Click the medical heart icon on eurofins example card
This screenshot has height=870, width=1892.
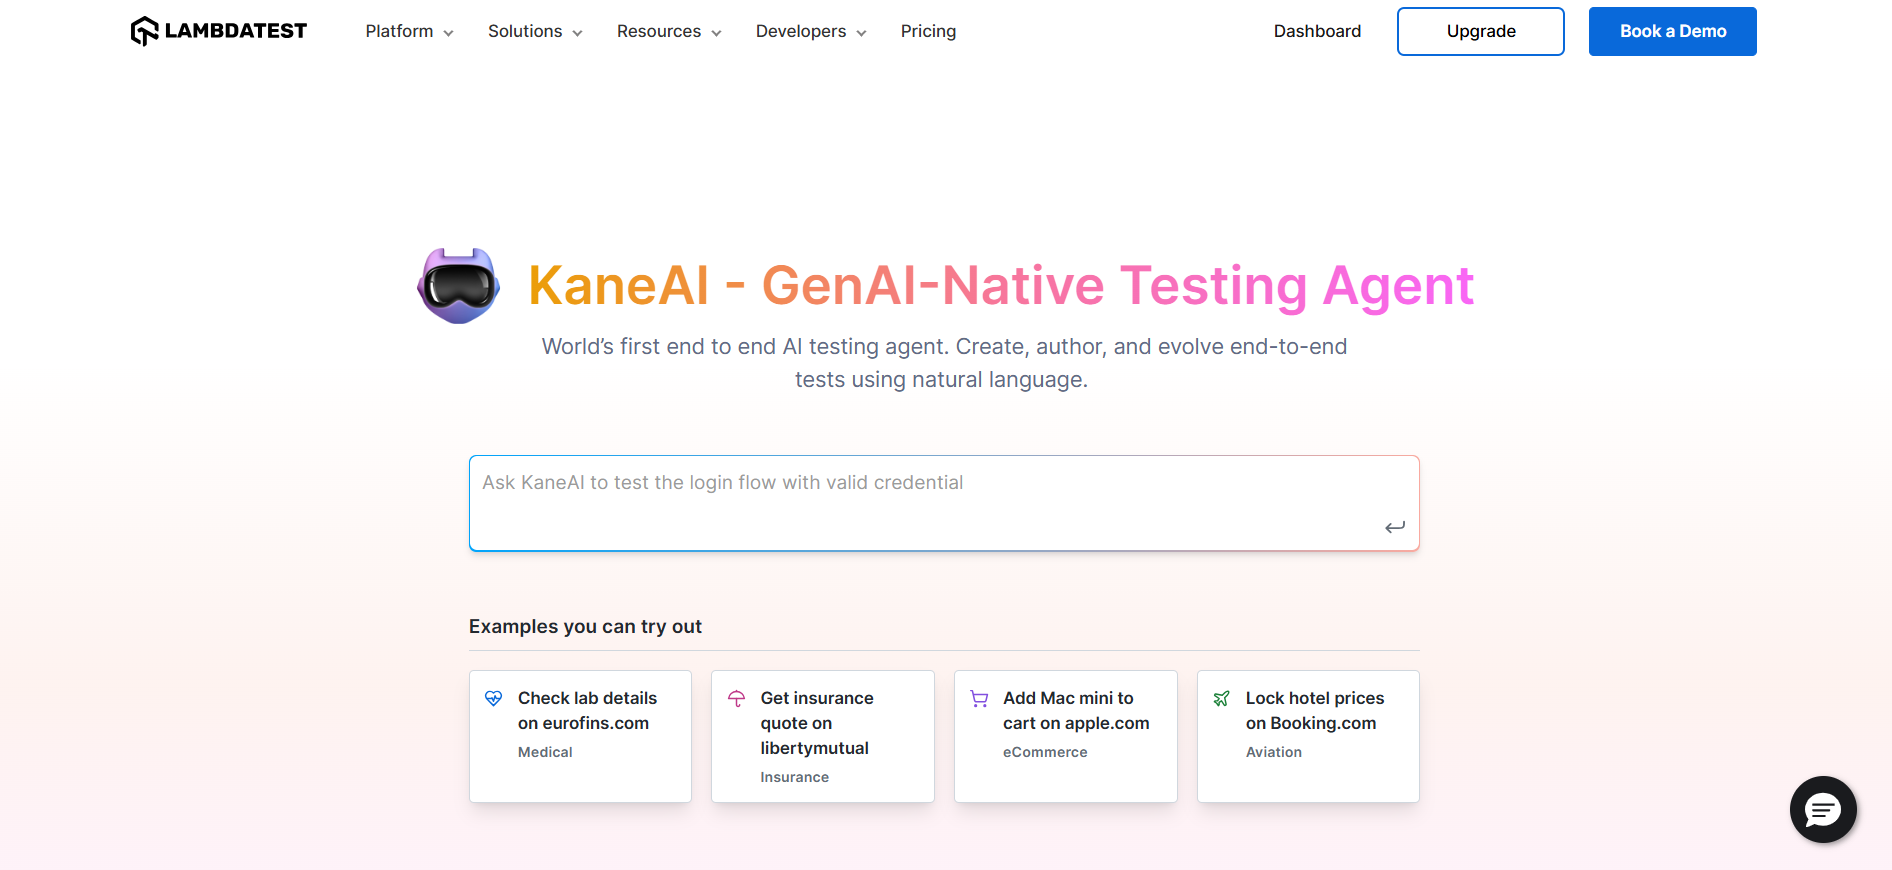click(x=494, y=697)
